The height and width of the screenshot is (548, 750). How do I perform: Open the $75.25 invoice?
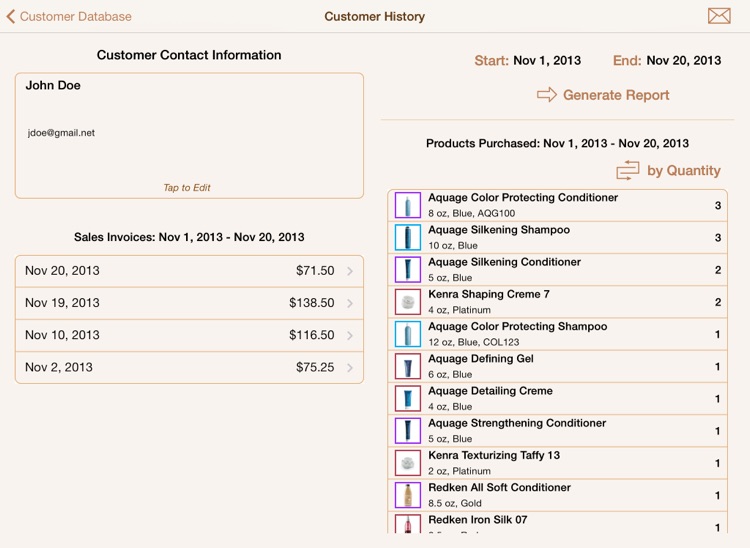[189, 368]
